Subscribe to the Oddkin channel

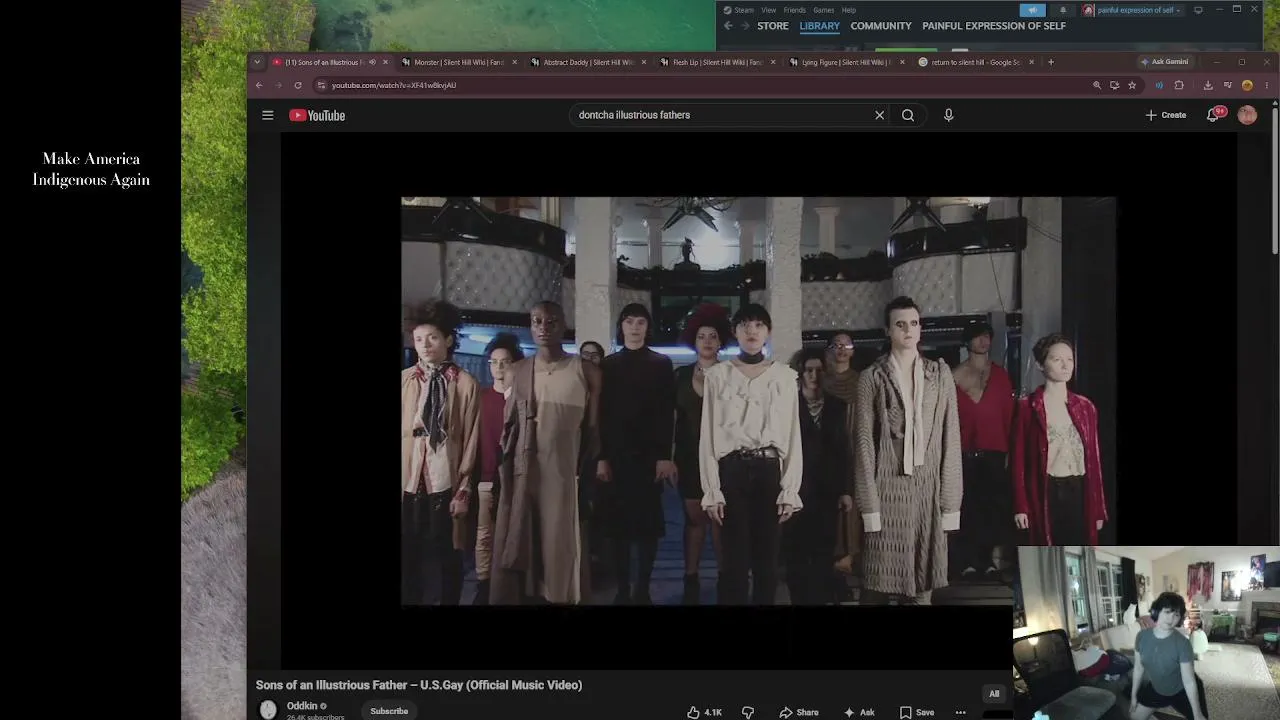pyautogui.click(x=389, y=711)
